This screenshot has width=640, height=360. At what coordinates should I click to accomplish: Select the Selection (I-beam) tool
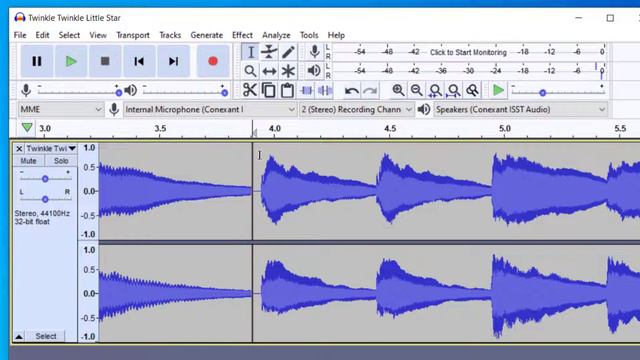[x=251, y=52]
